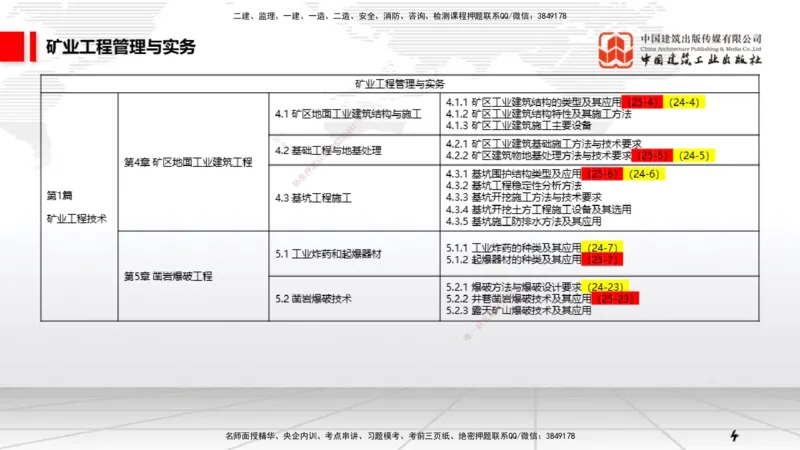Select line 5.1.2 起爆器材的种类及其应用

[x=513, y=260]
